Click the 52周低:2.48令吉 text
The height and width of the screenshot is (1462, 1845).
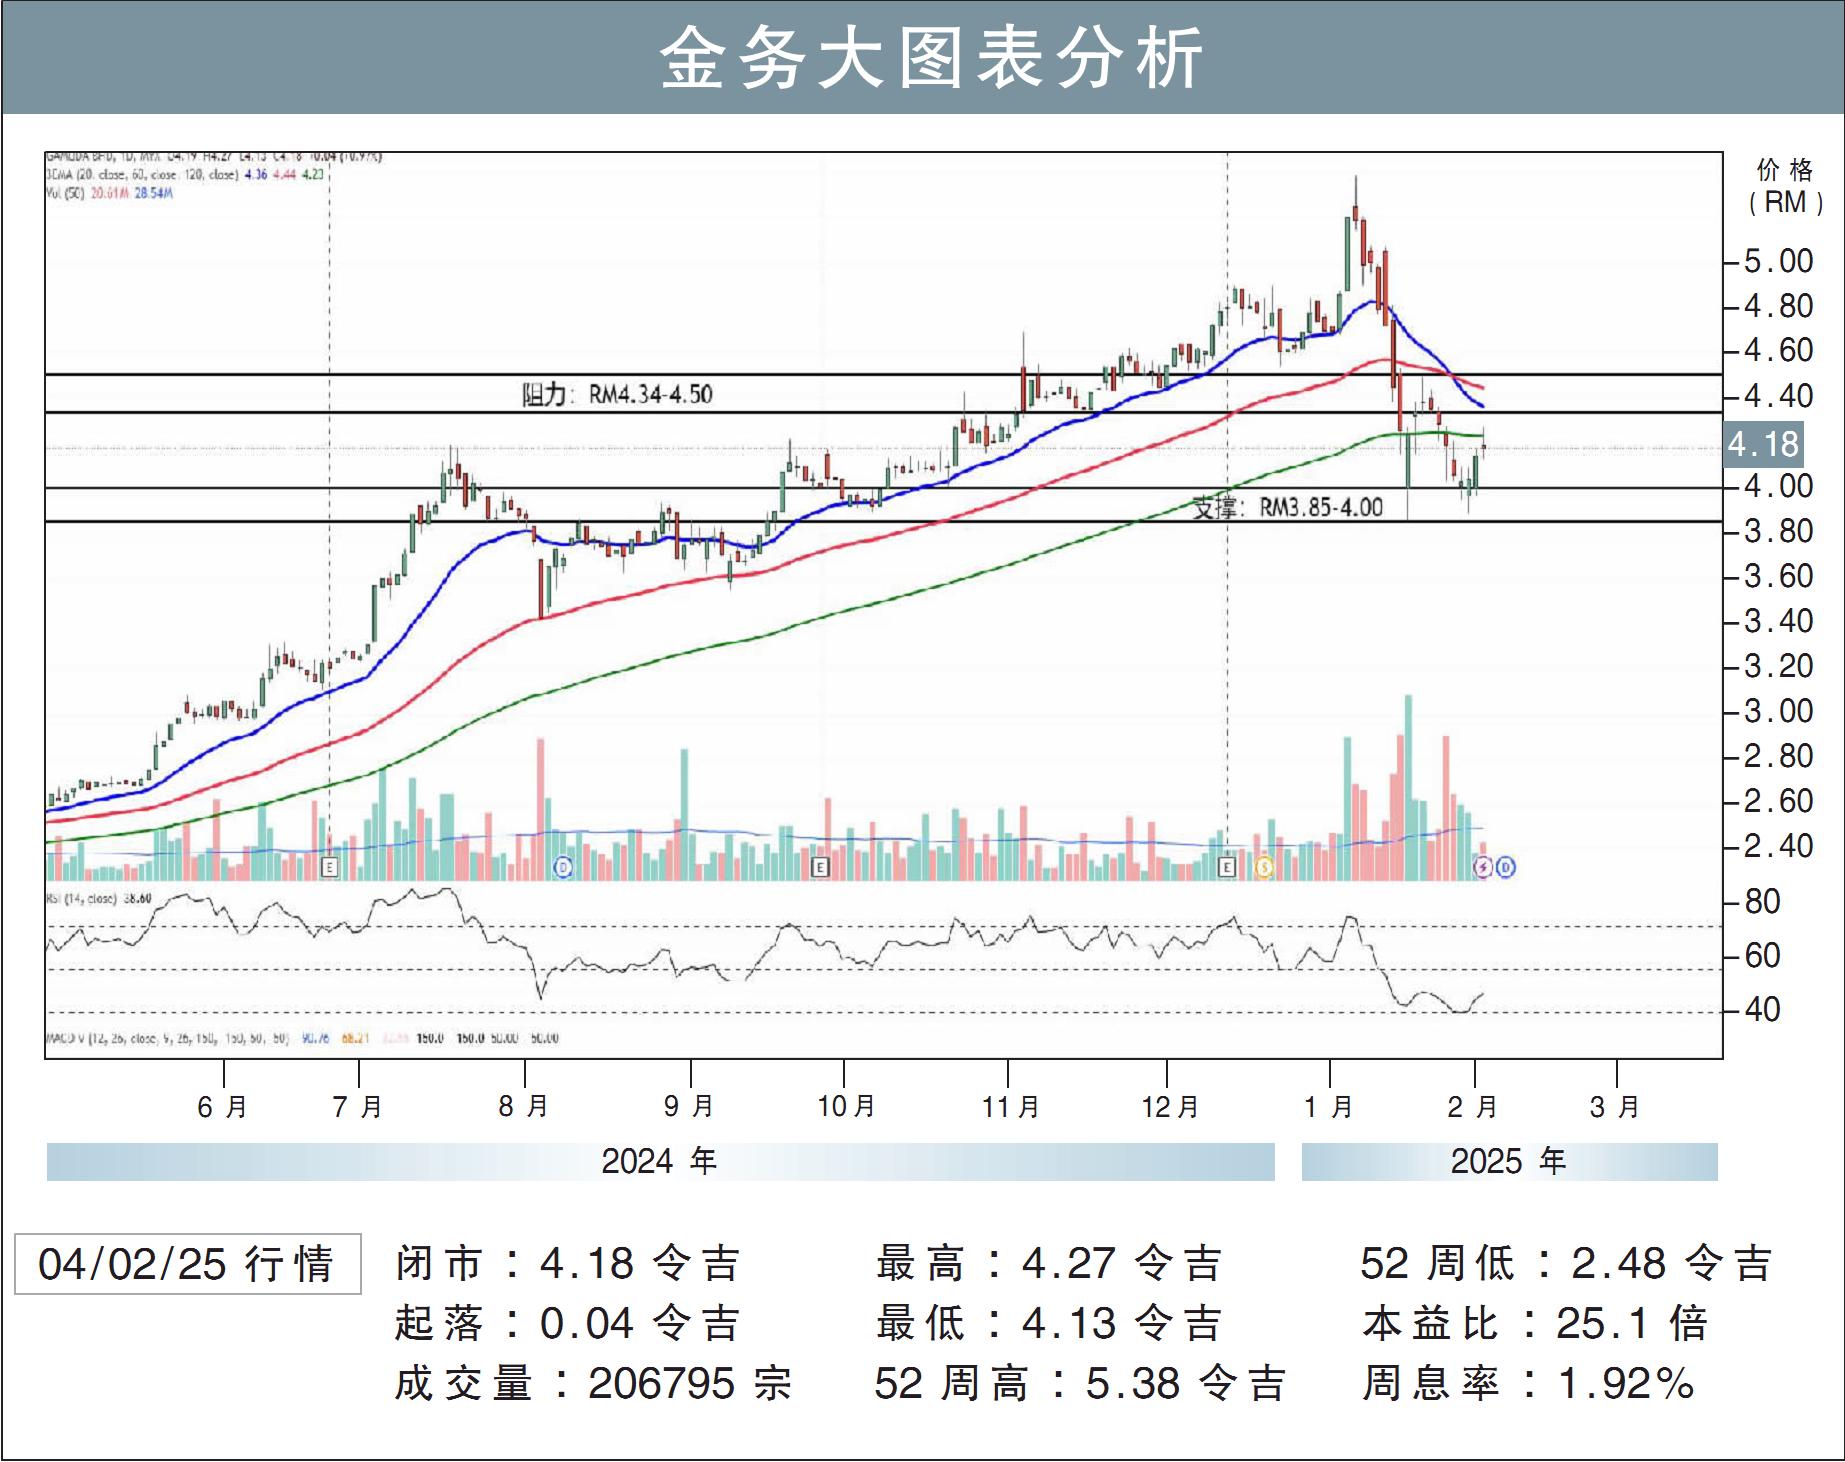pos(1567,1264)
